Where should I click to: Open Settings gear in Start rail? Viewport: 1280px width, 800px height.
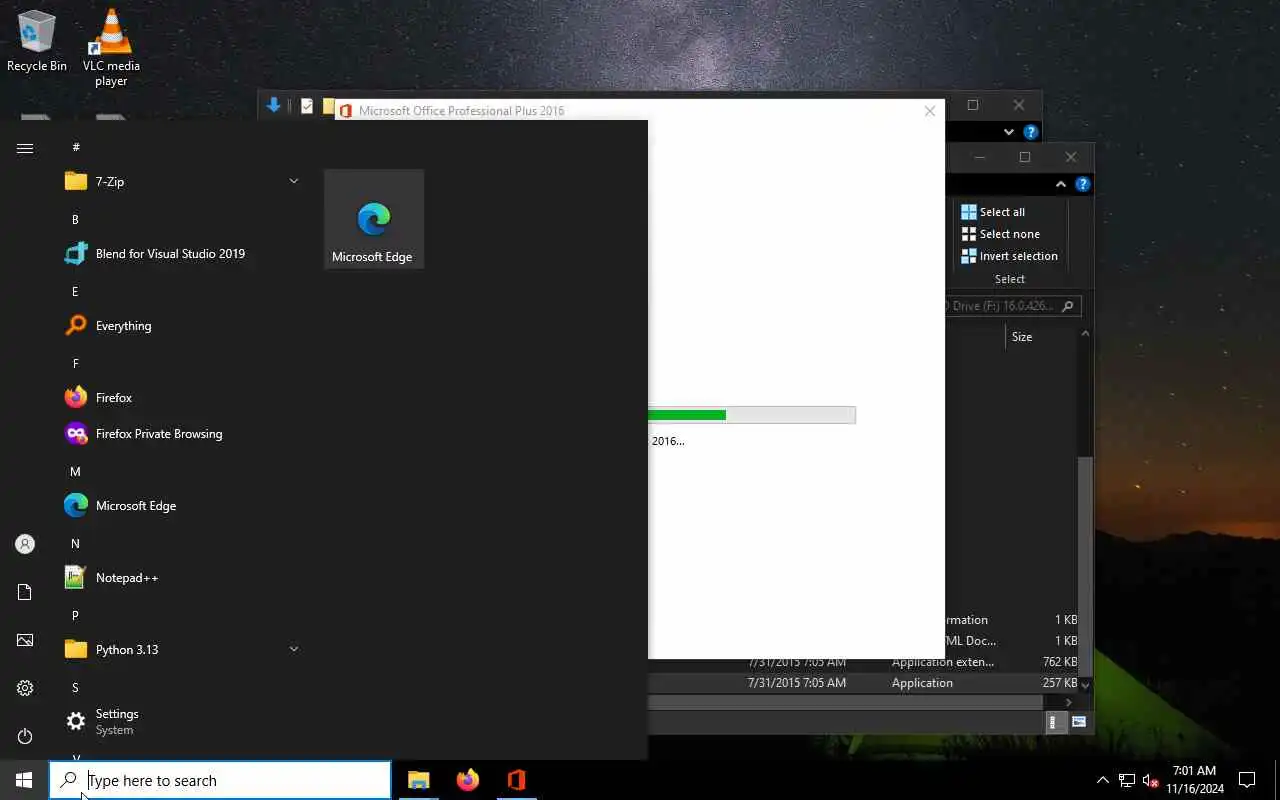pos(25,688)
